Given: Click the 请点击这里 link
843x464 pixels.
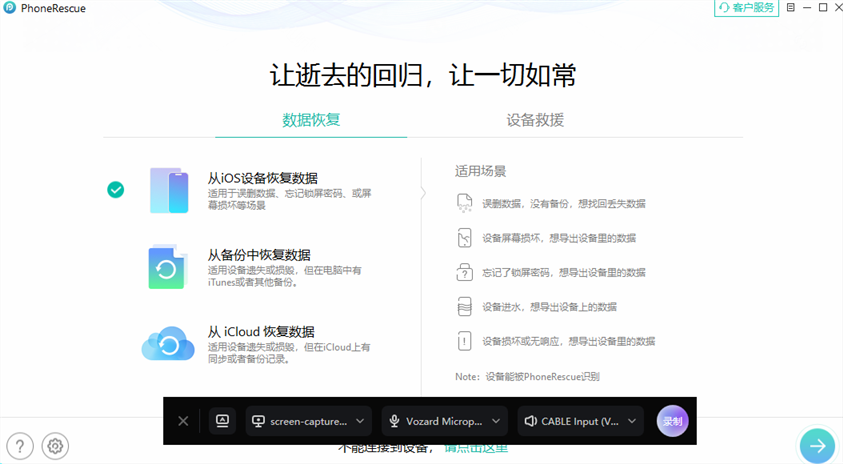Looking at the screenshot, I should coord(476,448).
